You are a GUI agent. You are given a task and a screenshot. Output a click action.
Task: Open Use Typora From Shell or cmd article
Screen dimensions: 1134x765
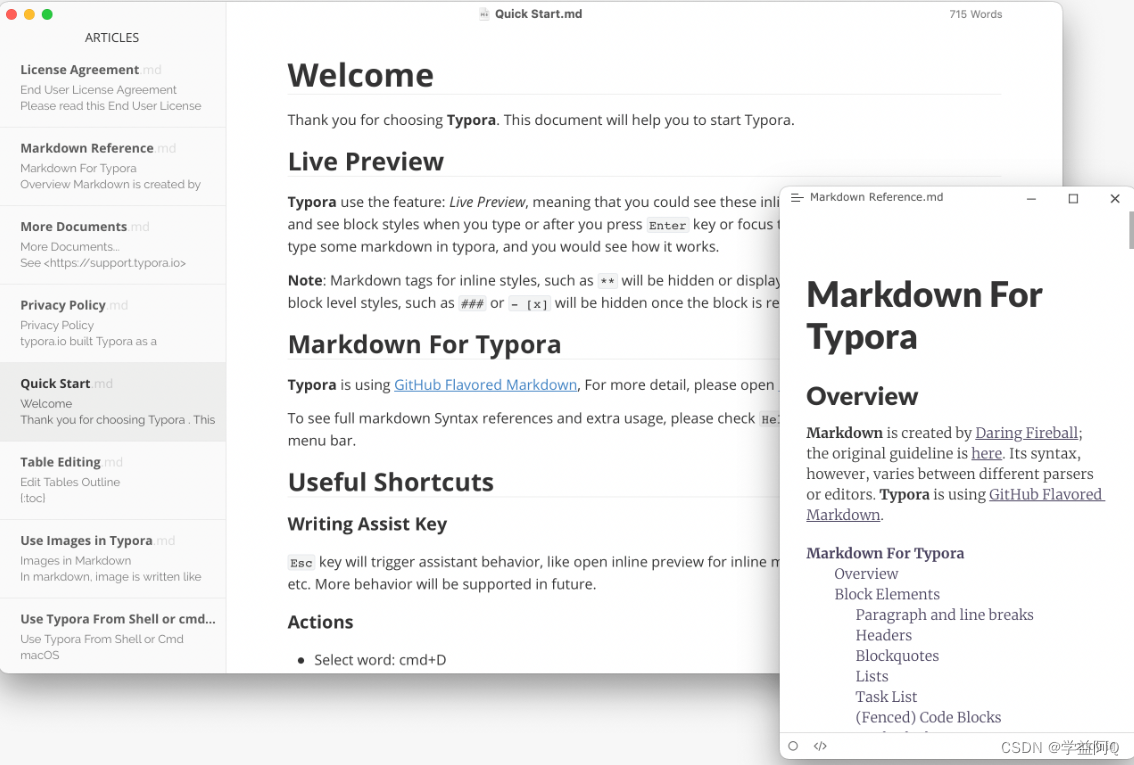(113, 636)
